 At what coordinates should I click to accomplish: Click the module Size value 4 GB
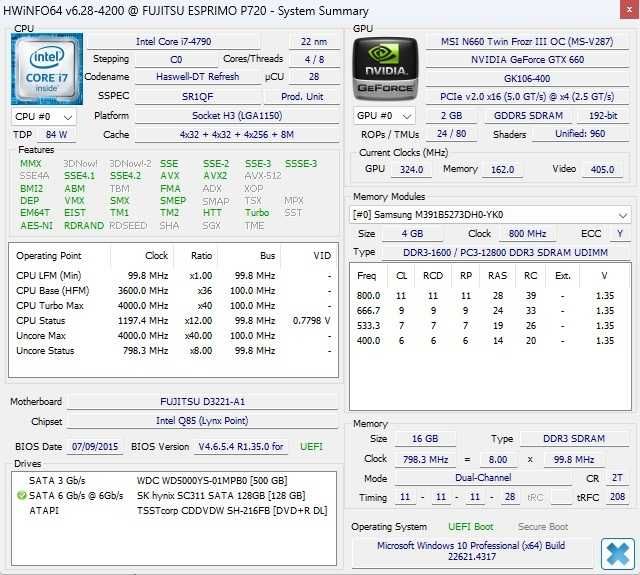pyautogui.click(x=412, y=234)
